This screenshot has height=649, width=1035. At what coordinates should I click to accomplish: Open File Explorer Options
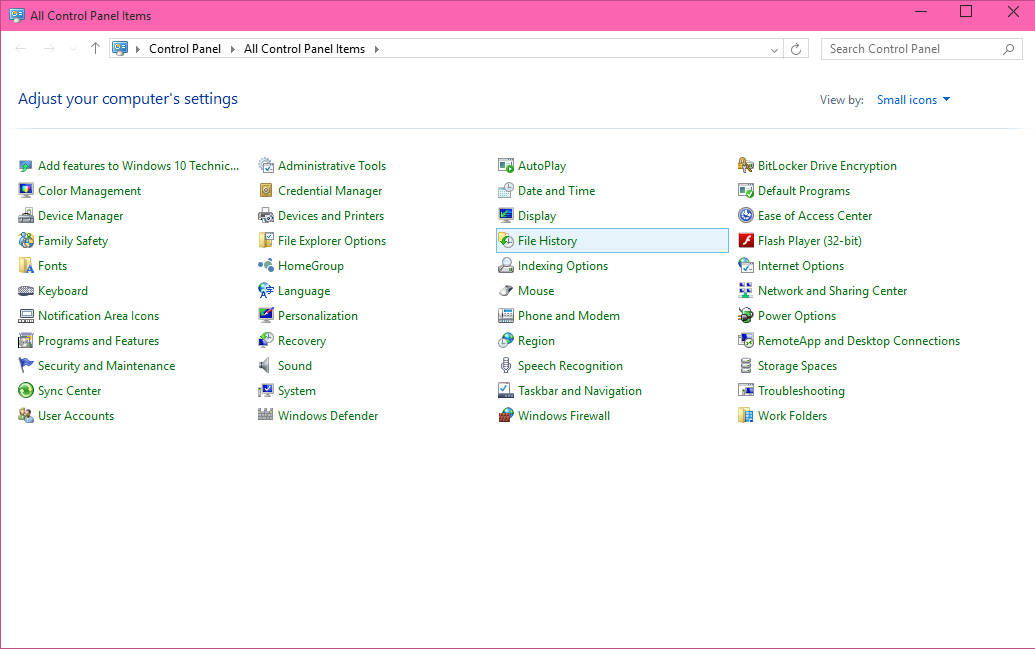(331, 241)
